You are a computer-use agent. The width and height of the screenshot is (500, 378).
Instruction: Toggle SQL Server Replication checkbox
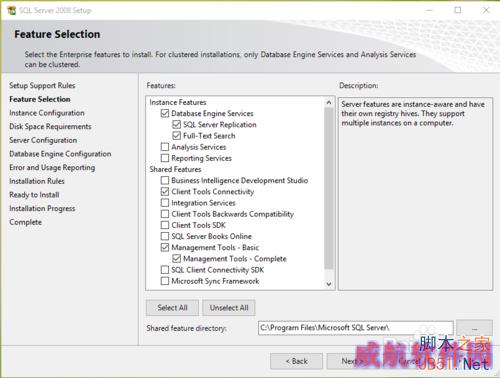coord(176,125)
